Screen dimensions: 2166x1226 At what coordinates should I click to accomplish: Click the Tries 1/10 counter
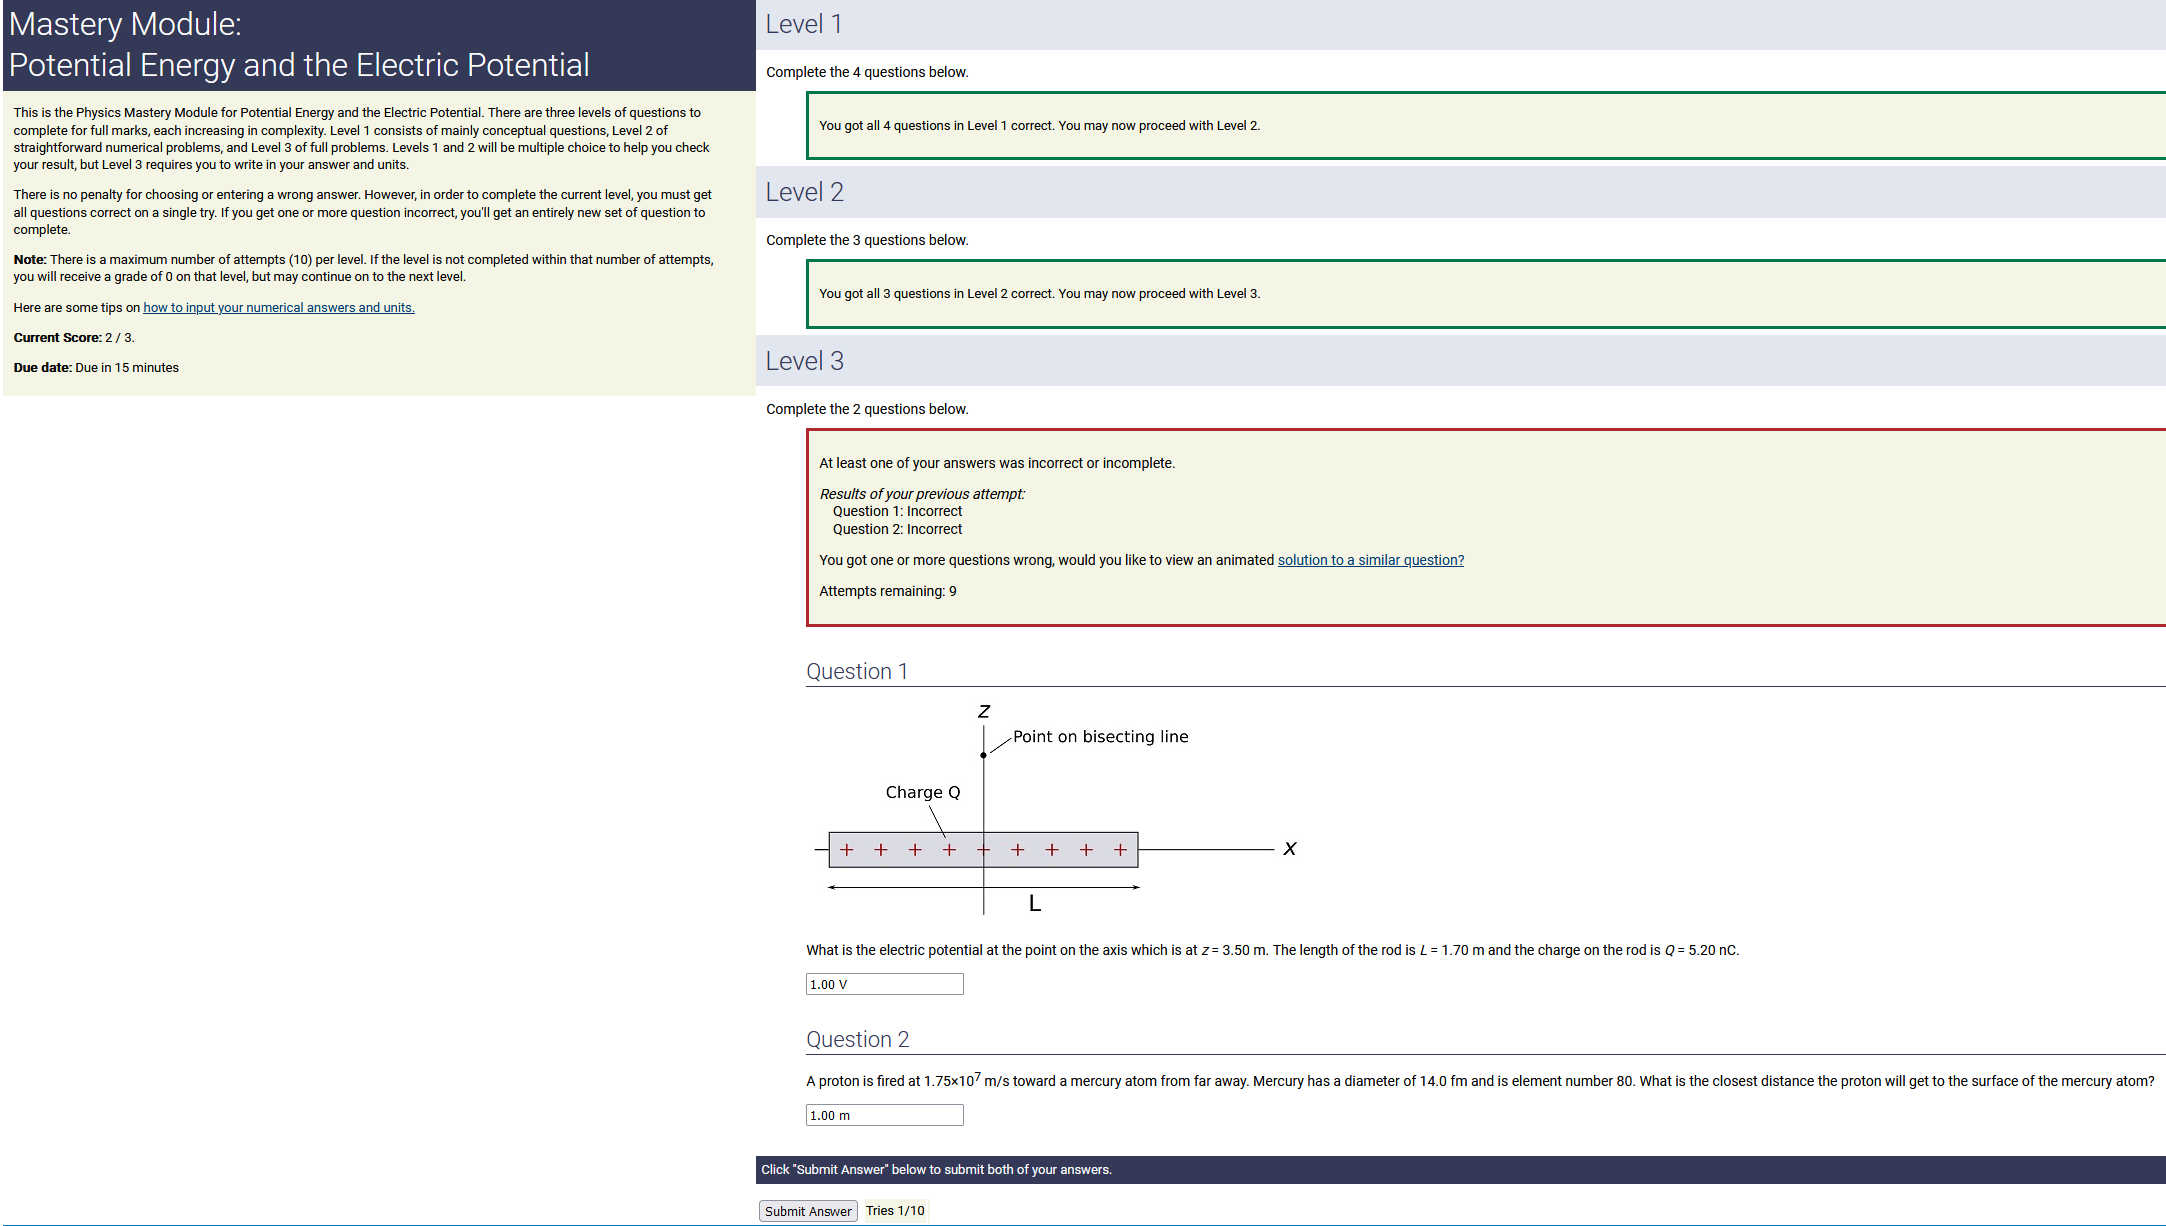coord(895,1211)
